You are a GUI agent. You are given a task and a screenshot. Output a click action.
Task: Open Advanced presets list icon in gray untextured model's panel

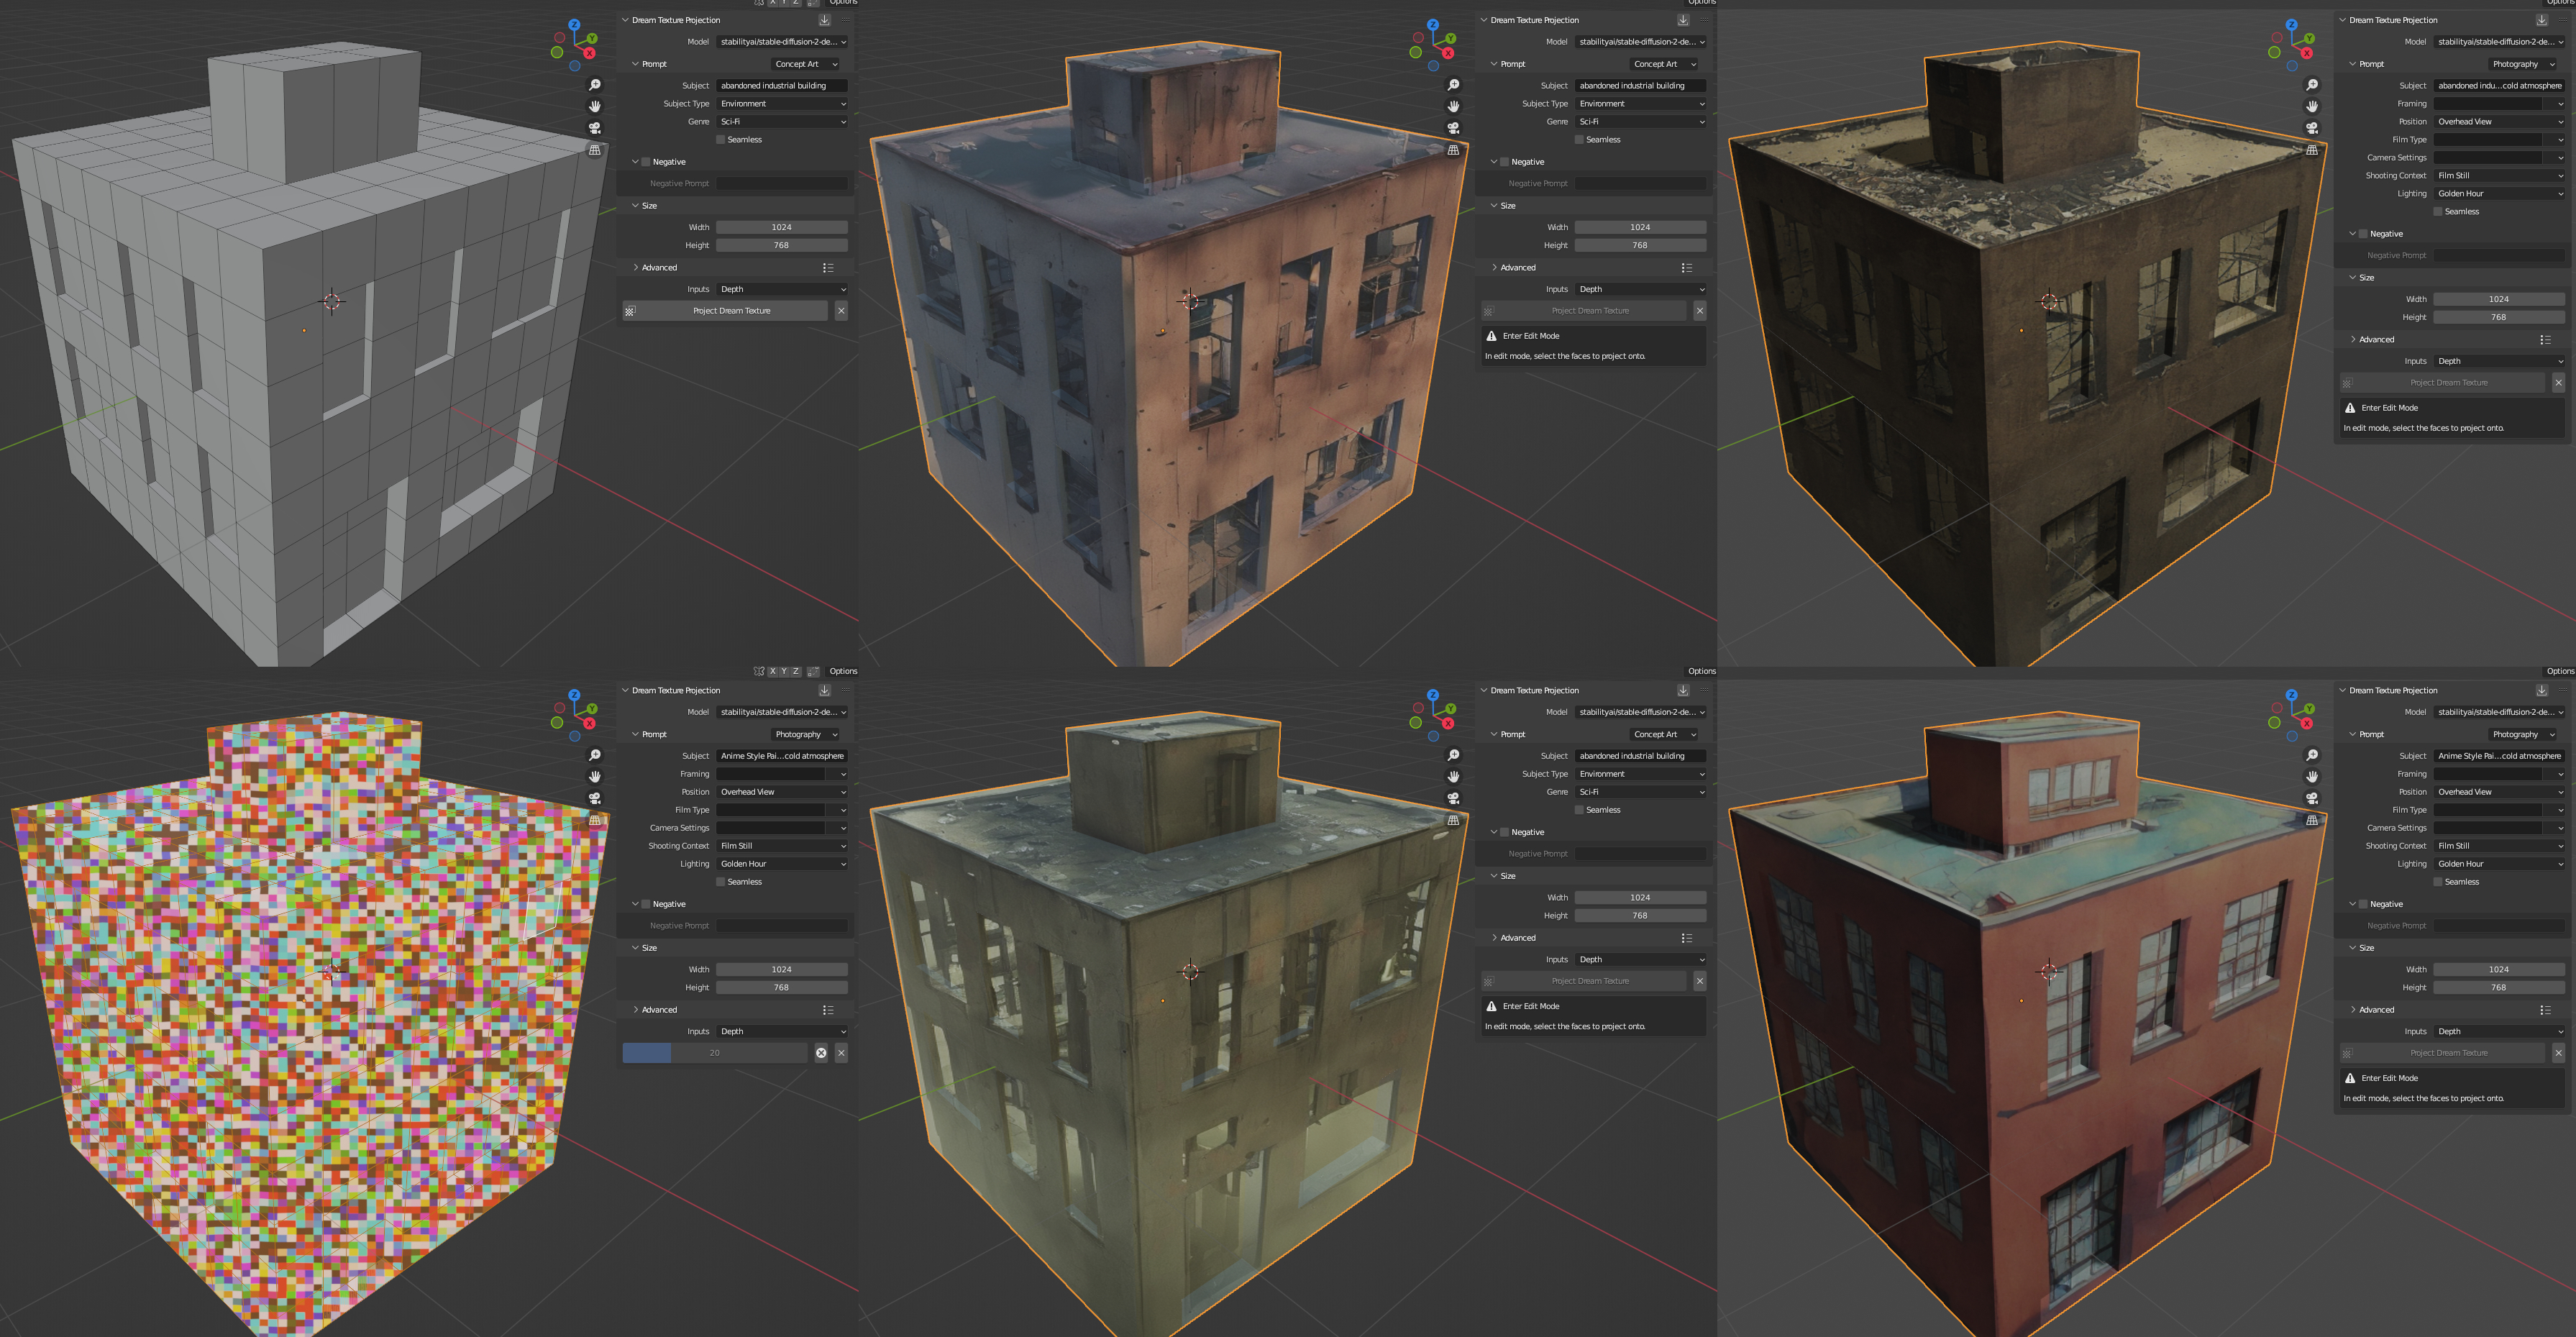coord(828,268)
